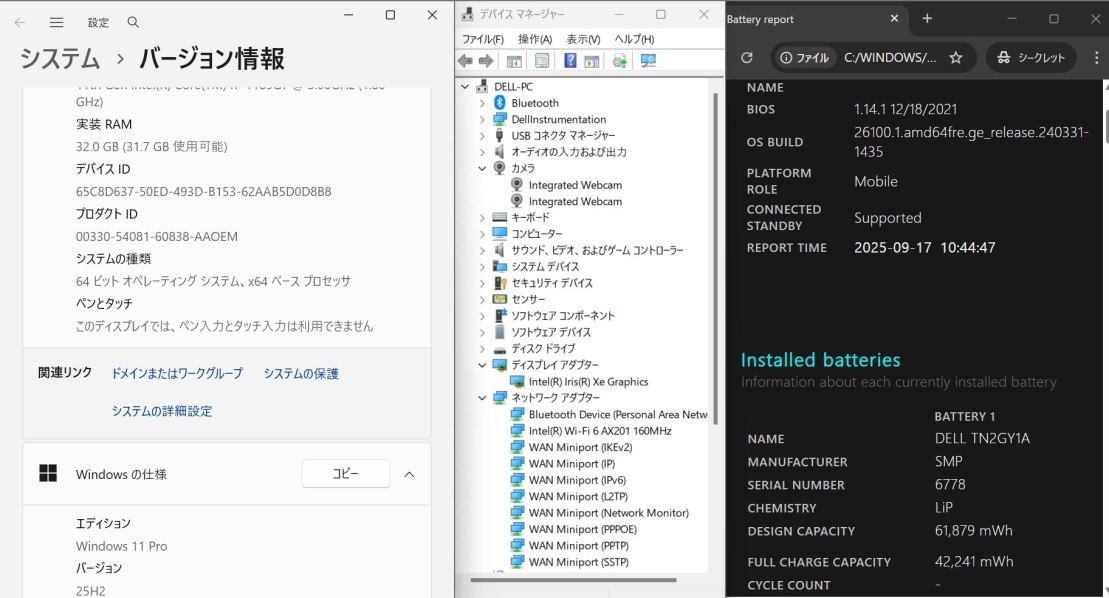This screenshot has height=598, width=1109.
Task: Open a new browser tab
Action: click(x=927, y=19)
